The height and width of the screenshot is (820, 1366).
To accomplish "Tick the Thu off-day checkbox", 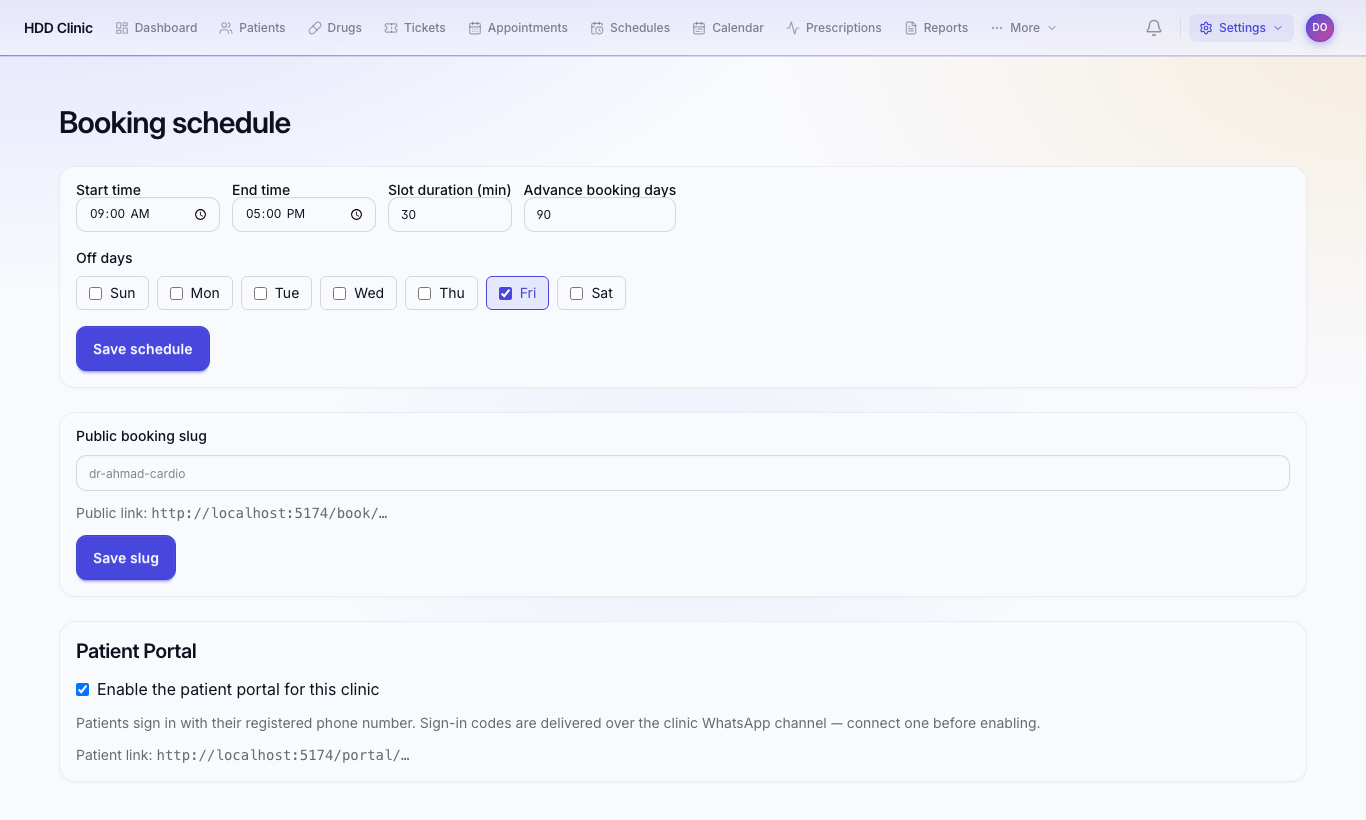I will [x=425, y=293].
